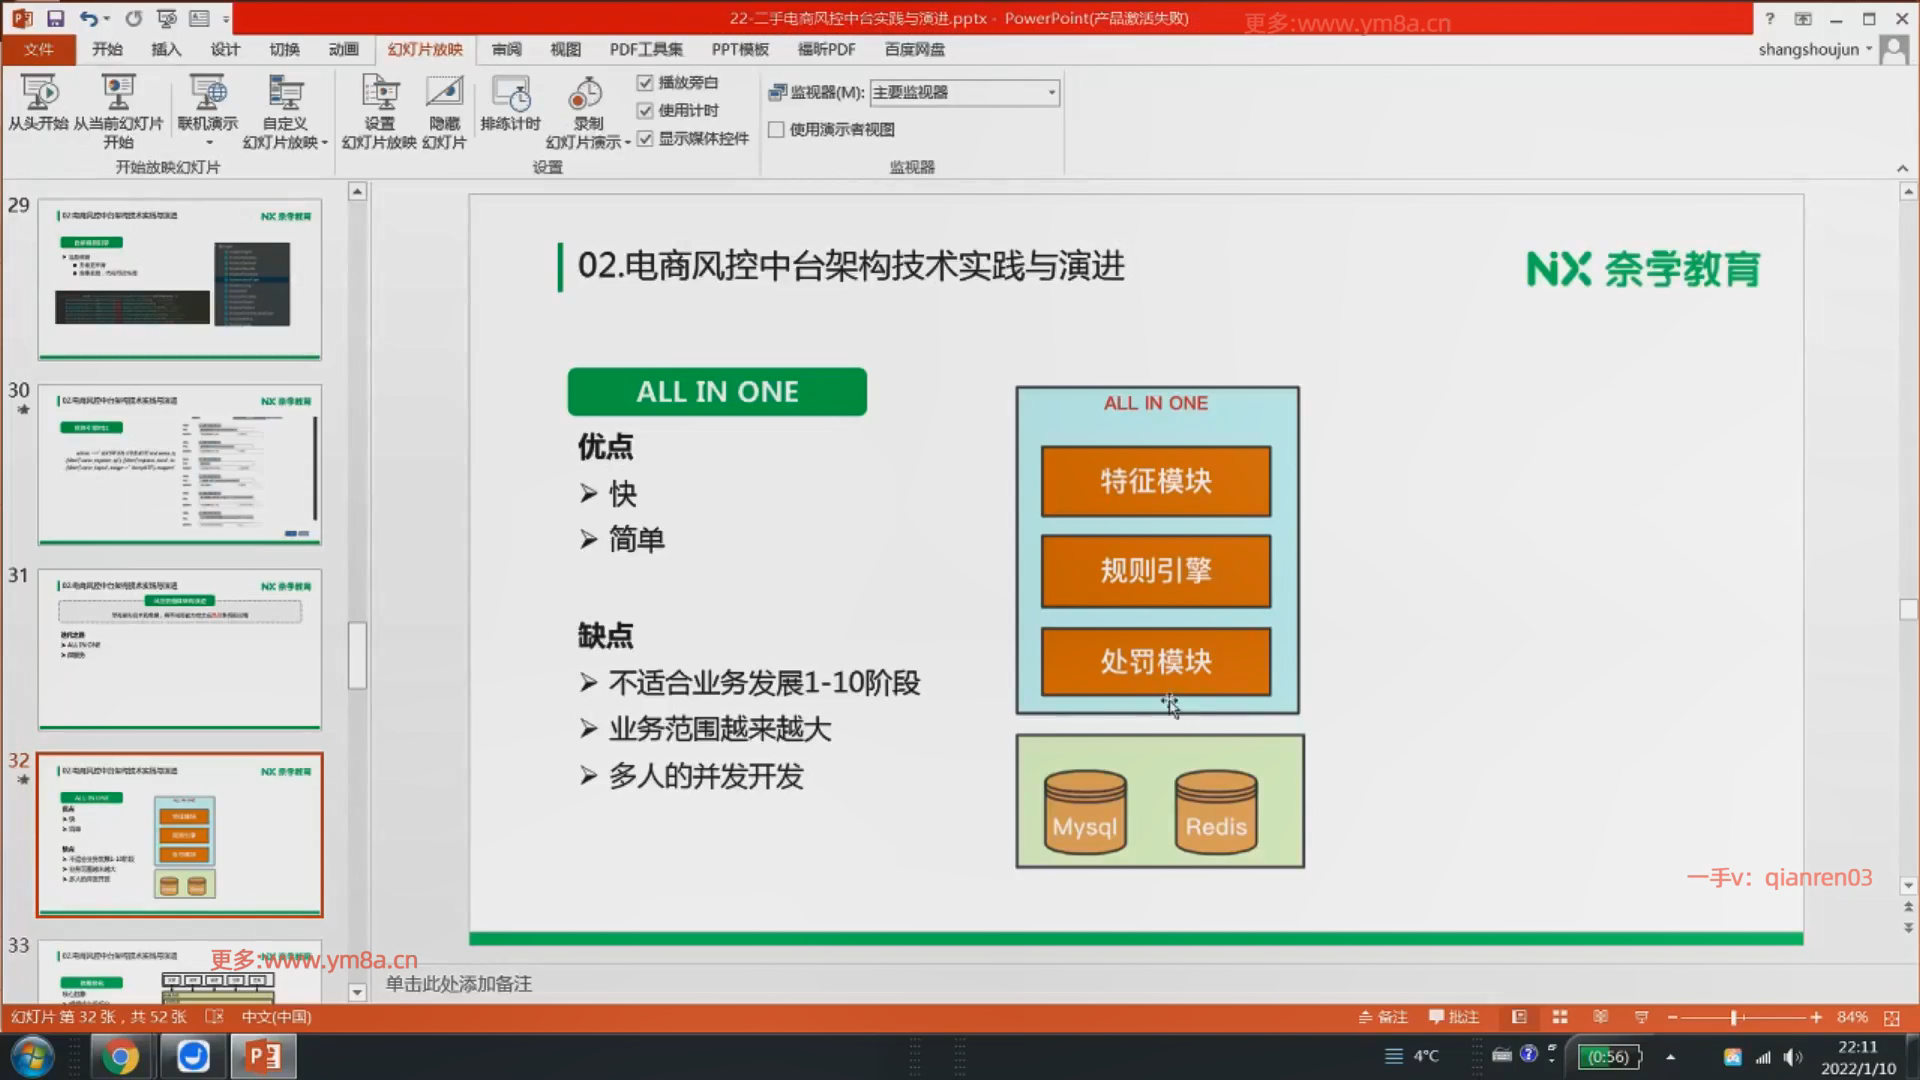The image size is (1920, 1080).
Task: Enable Use Presenter View checkbox
Action: pyautogui.click(x=776, y=130)
